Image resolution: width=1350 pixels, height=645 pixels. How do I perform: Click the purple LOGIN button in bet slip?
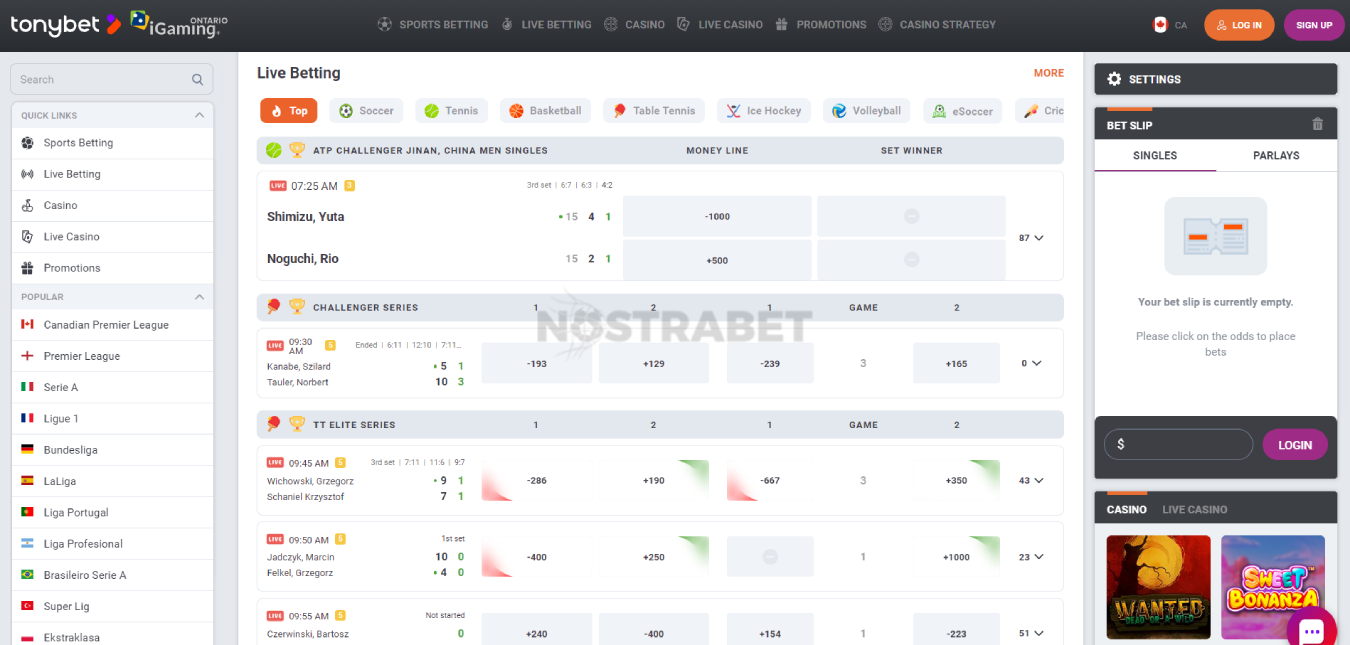[1295, 445]
